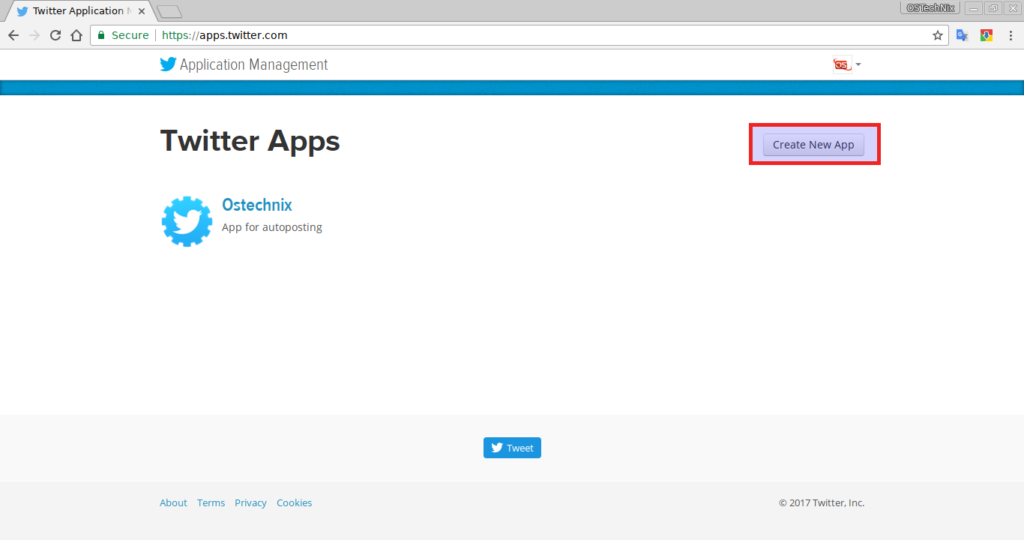1024x540 pixels.
Task: Click the Create New App button
Action: [x=813, y=145]
